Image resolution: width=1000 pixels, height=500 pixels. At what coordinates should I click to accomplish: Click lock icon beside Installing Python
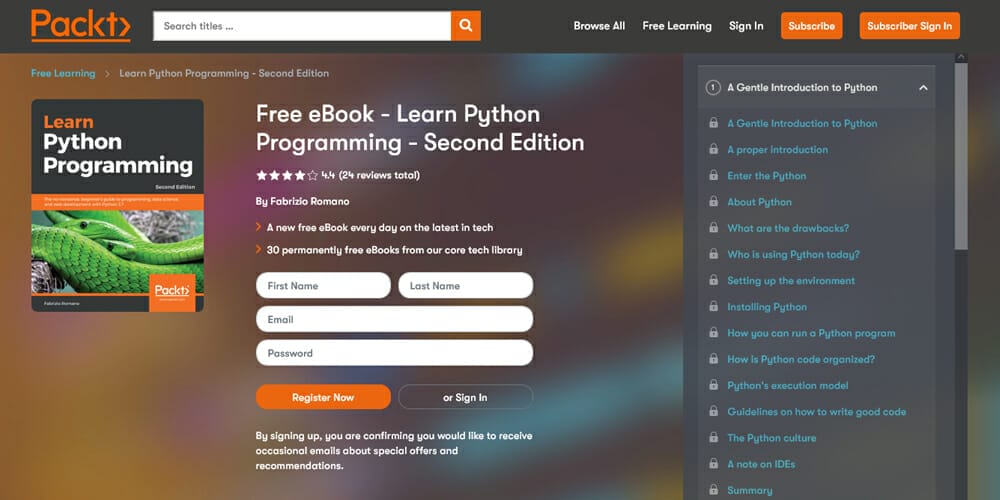[x=714, y=306]
